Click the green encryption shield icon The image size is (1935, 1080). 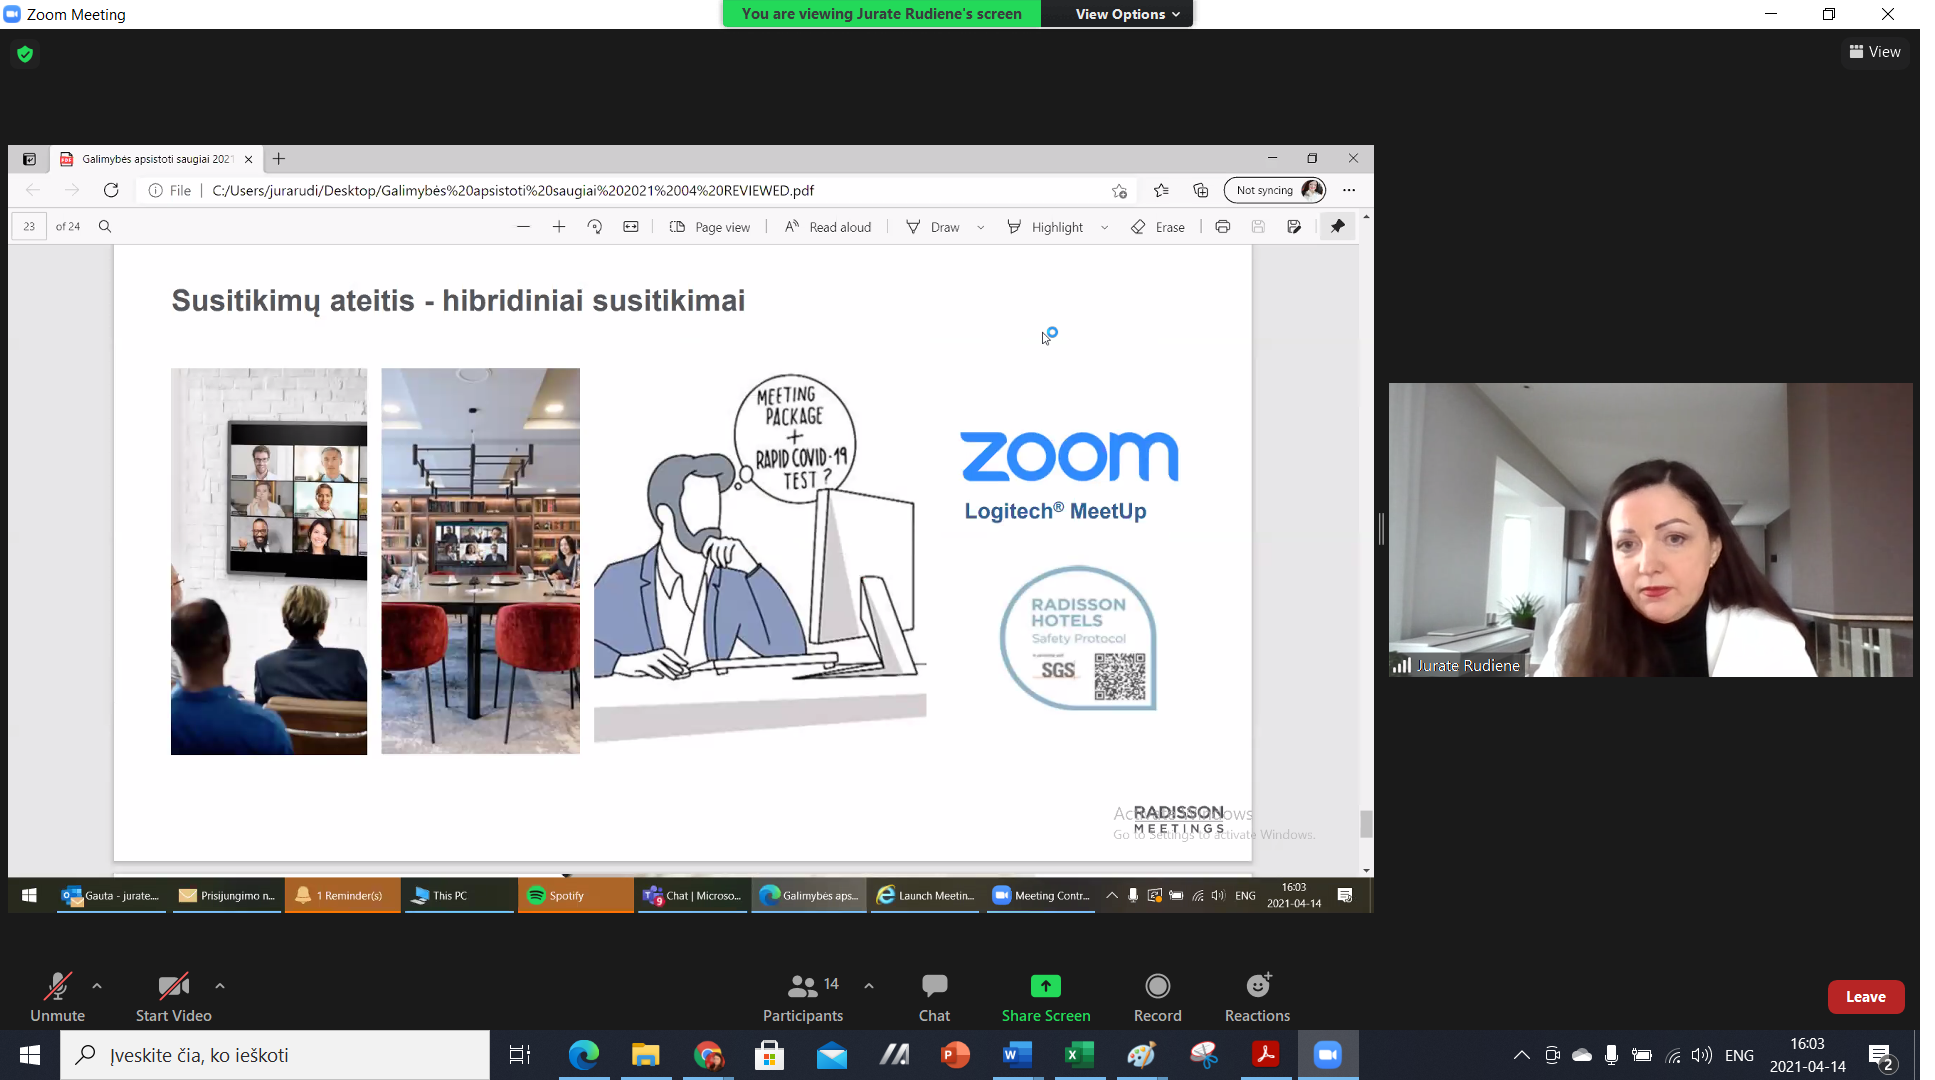click(25, 54)
